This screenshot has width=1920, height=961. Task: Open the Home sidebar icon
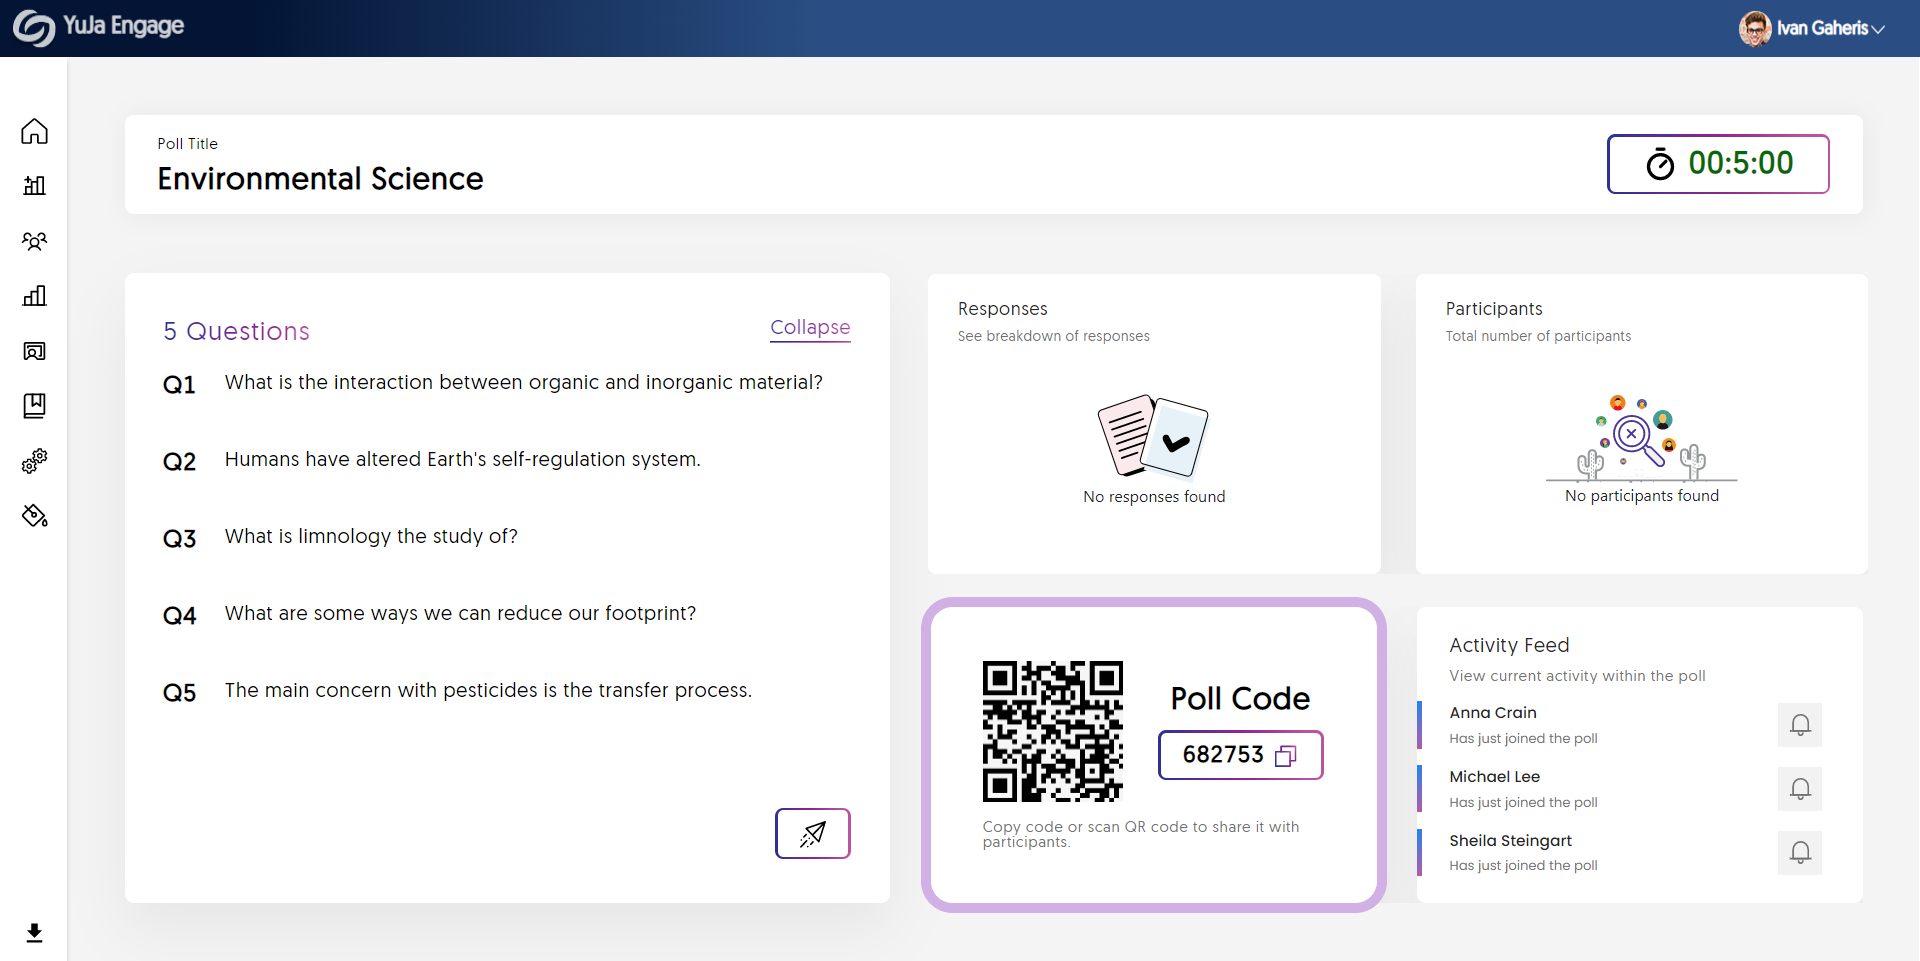coord(34,131)
